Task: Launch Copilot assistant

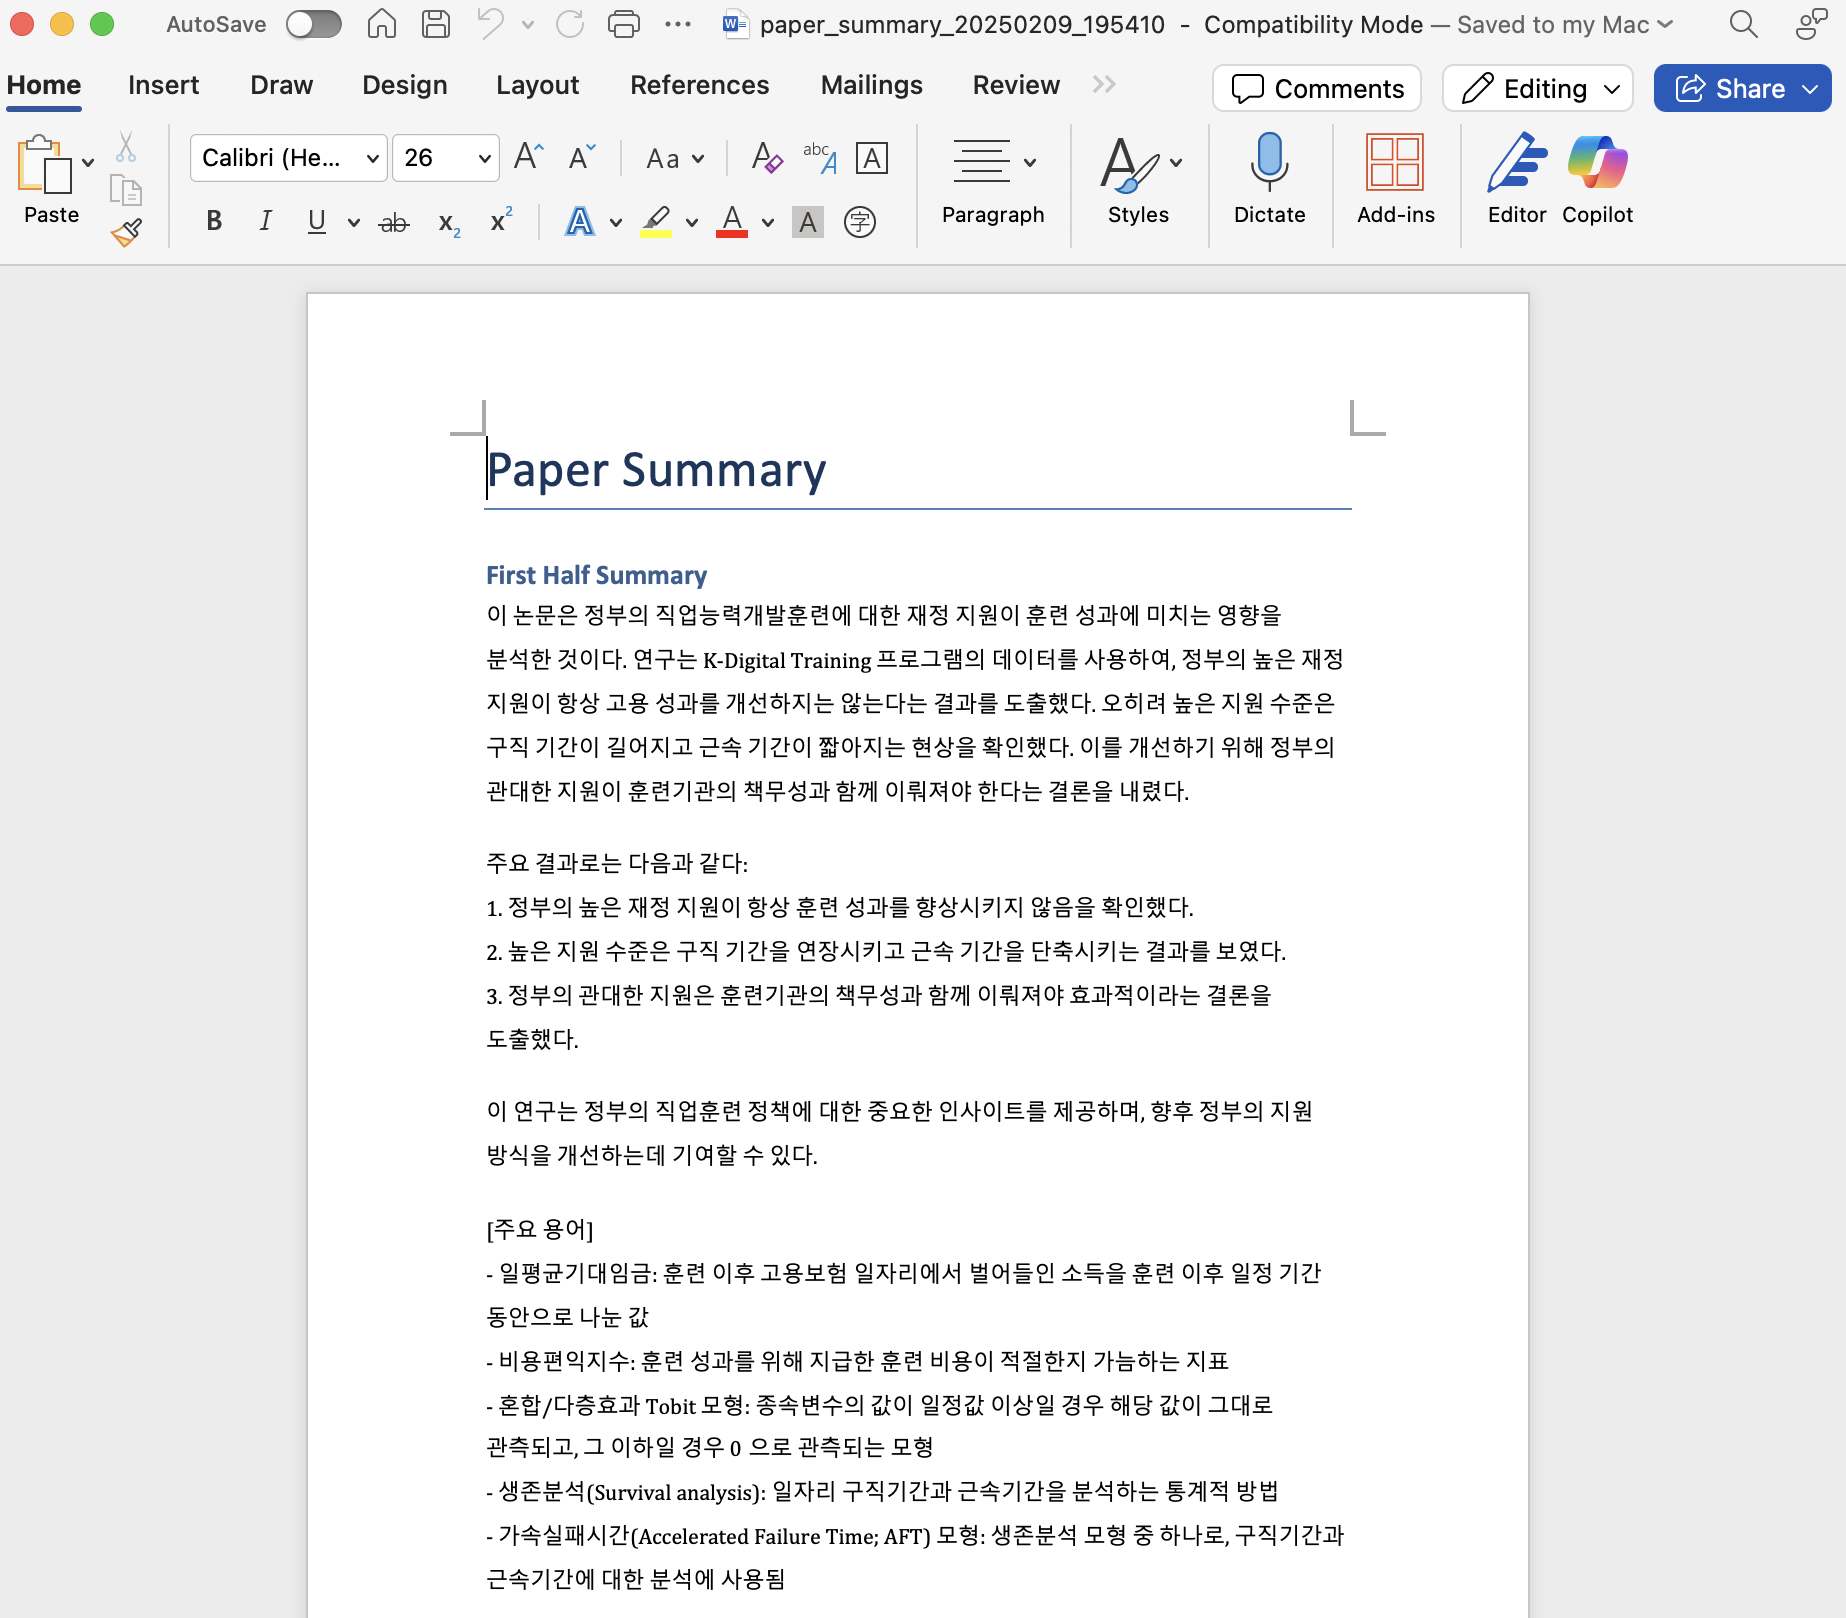Action: 1597,181
